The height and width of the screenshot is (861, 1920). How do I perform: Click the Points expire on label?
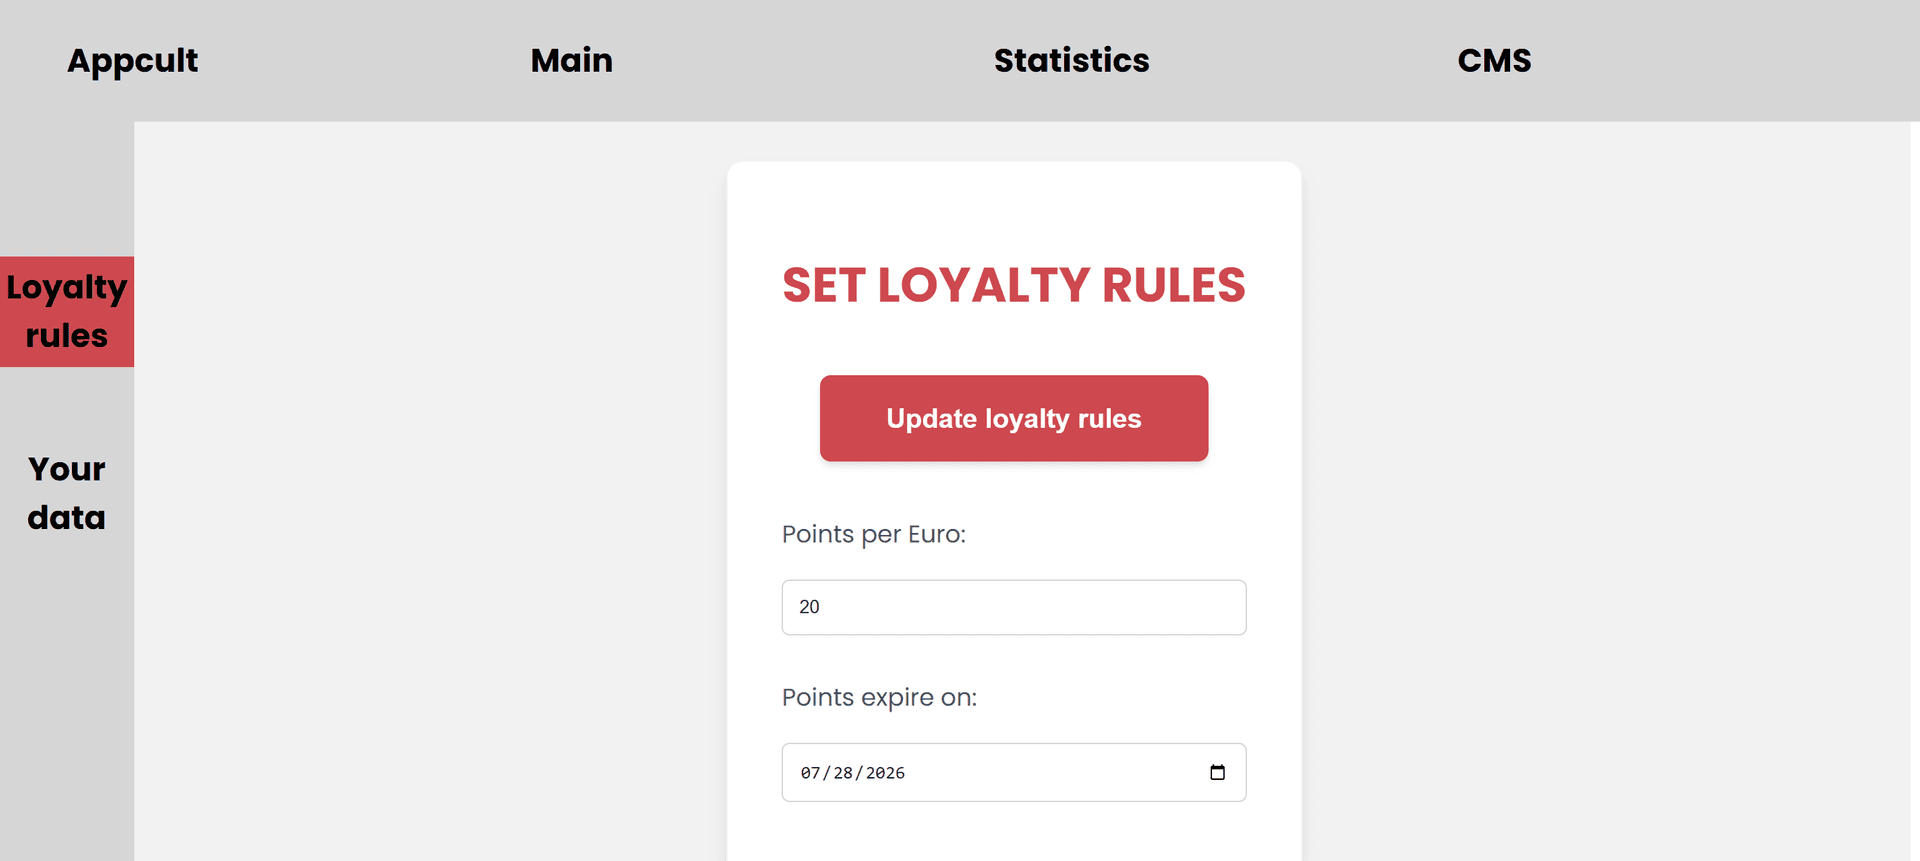coord(879,697)
